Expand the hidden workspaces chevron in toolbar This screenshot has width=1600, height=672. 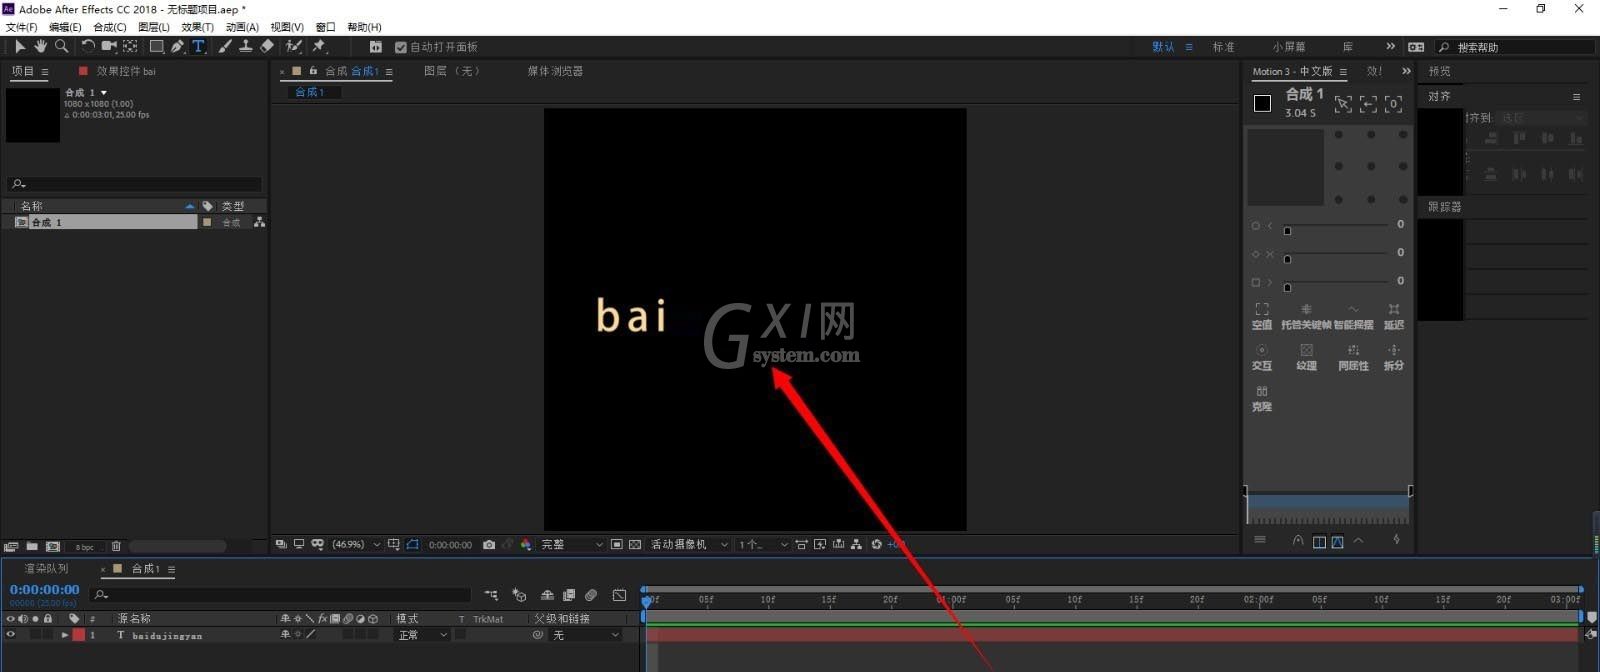pos(1390,46)
